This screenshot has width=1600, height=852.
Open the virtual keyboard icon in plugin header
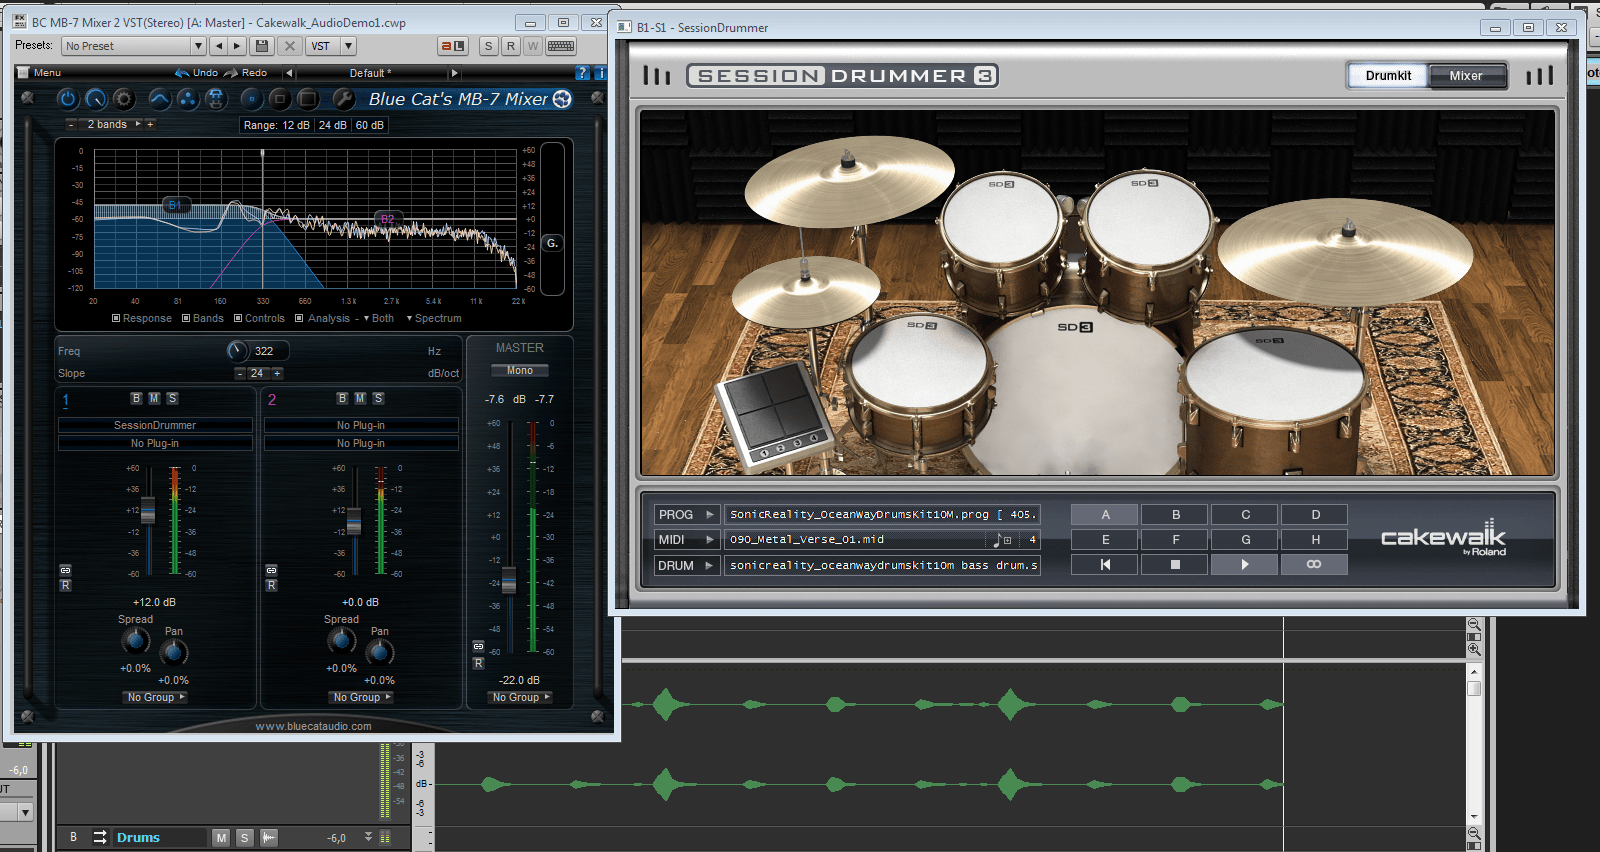coord(561,46)
